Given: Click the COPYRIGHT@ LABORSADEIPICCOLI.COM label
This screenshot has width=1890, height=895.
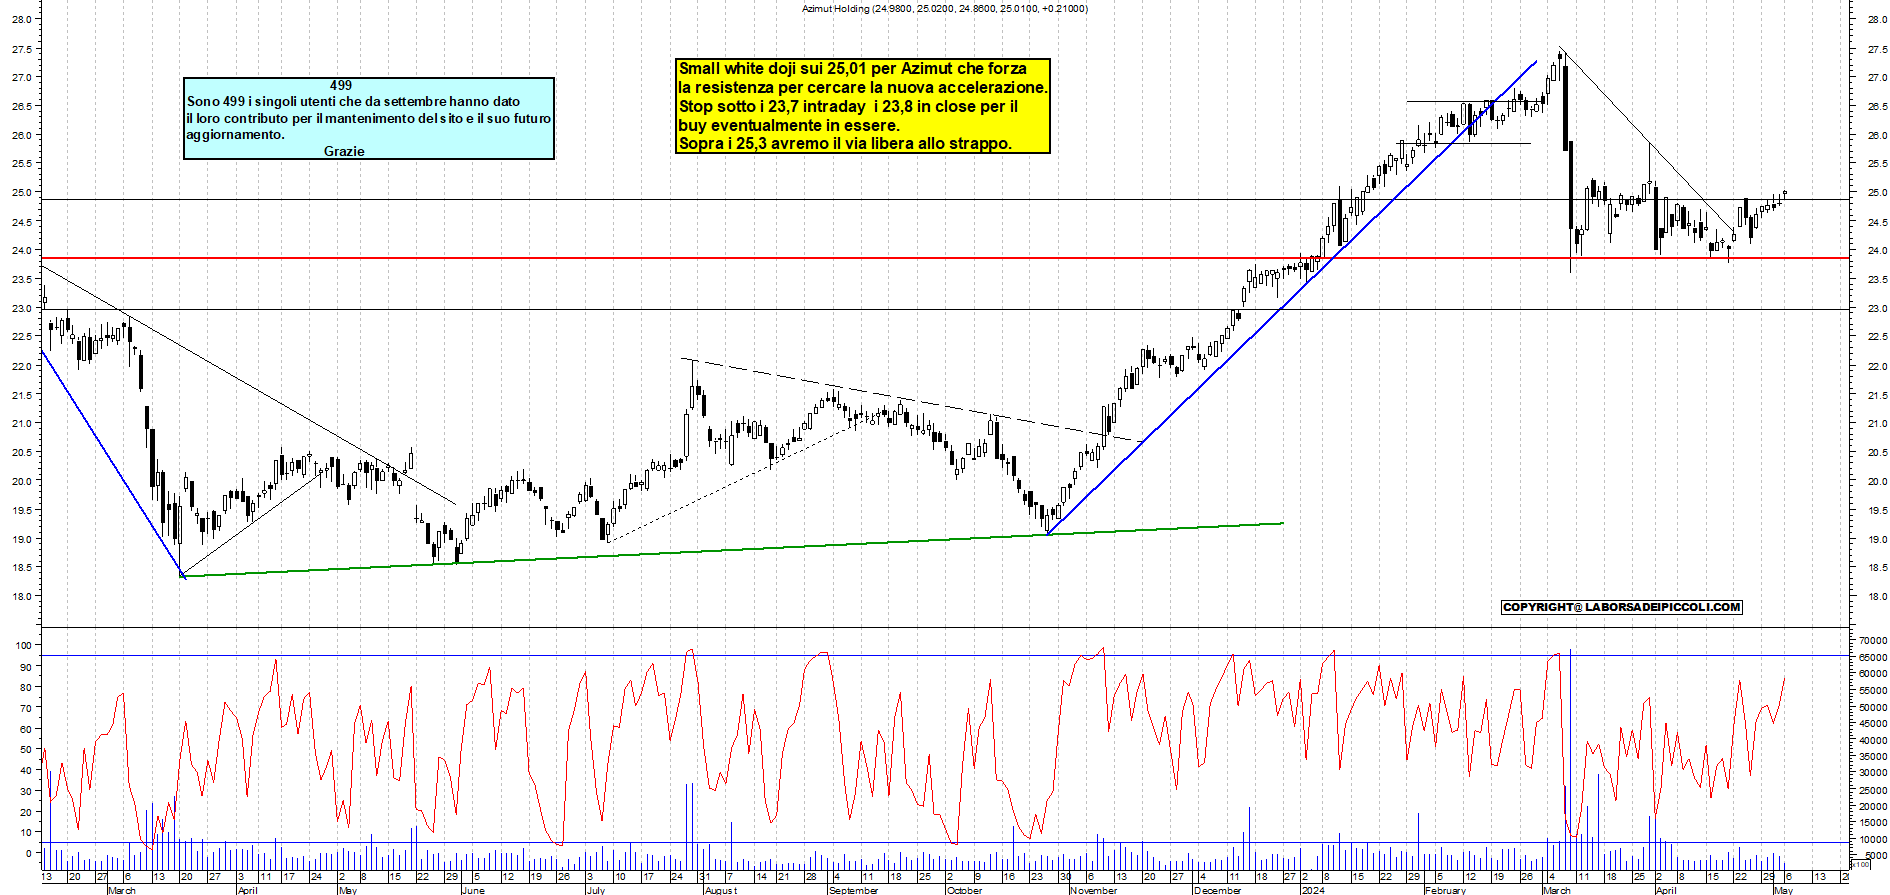Looking at the screenshot, I should pos(1622,607).
